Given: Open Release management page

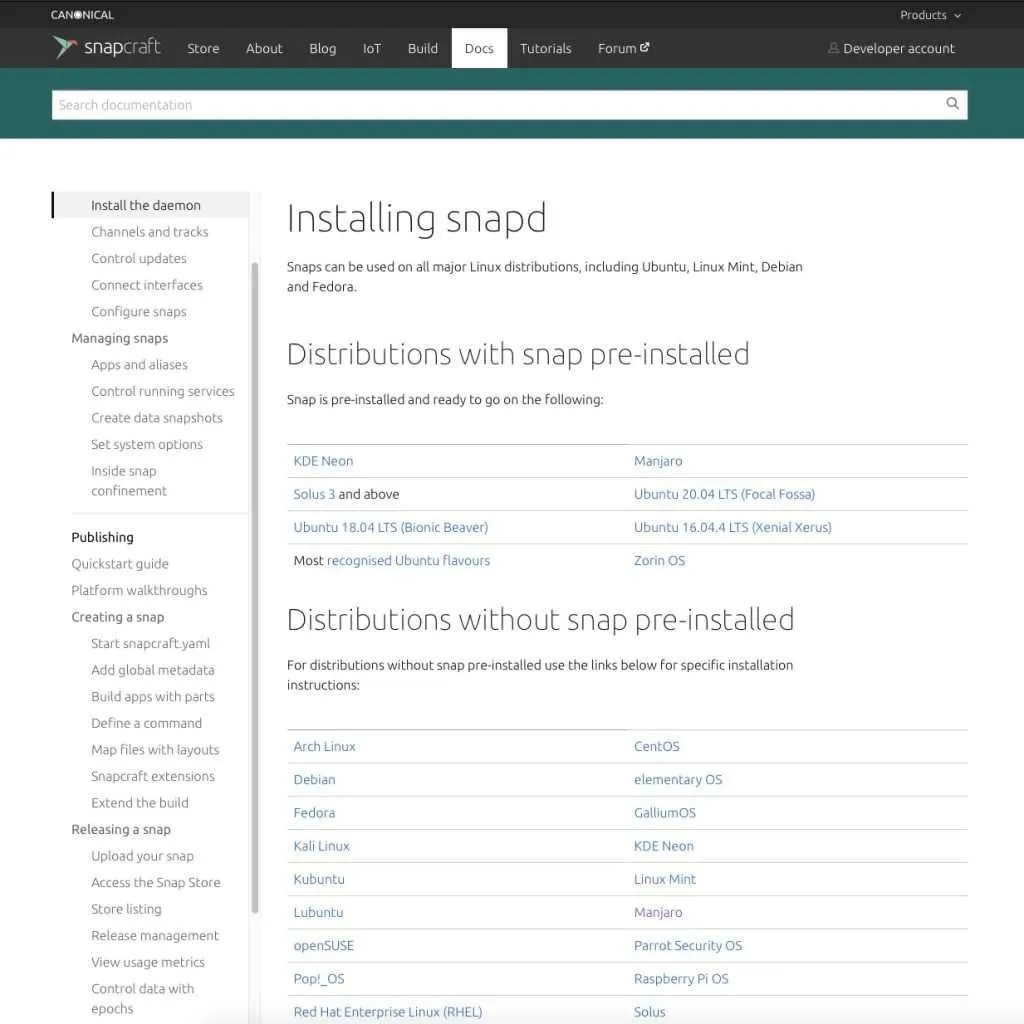Looking at the screenshot, I should (x=155, y=936).
